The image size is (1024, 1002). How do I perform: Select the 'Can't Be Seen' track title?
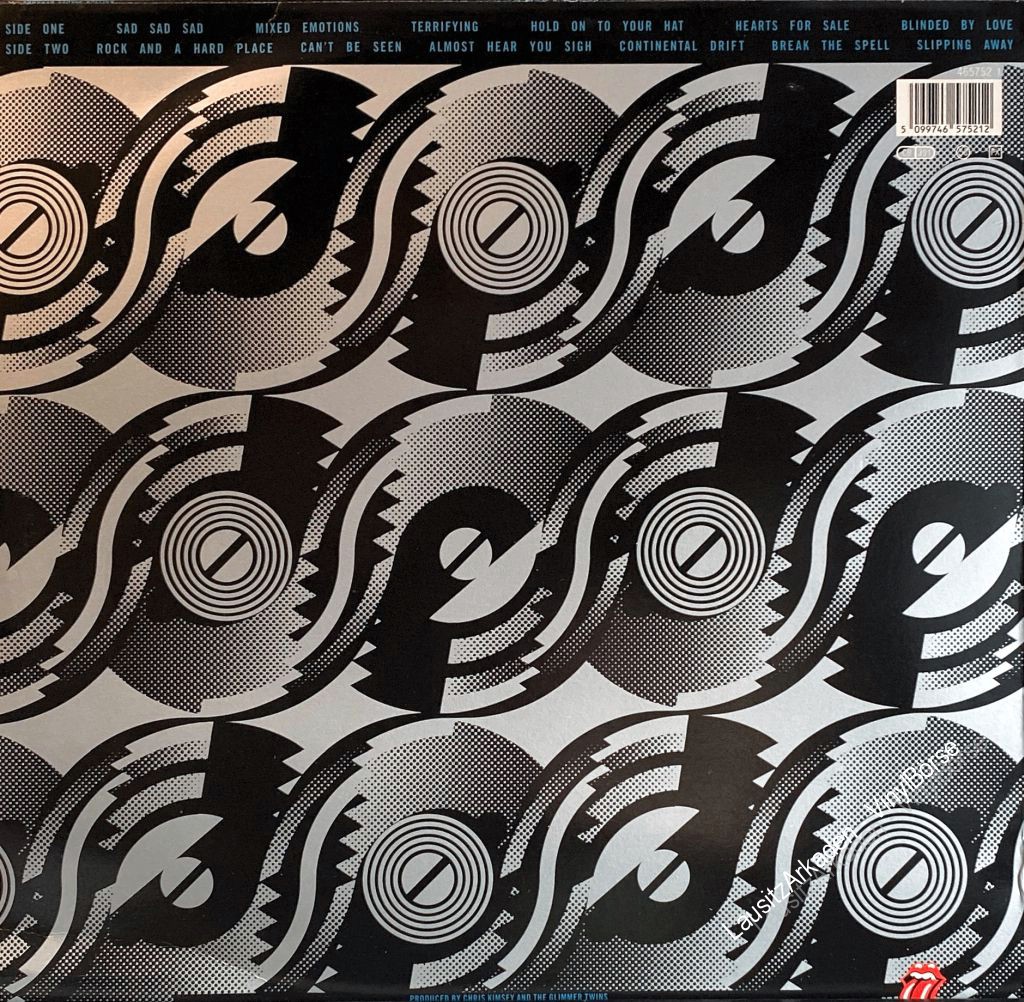pos(351,47)
